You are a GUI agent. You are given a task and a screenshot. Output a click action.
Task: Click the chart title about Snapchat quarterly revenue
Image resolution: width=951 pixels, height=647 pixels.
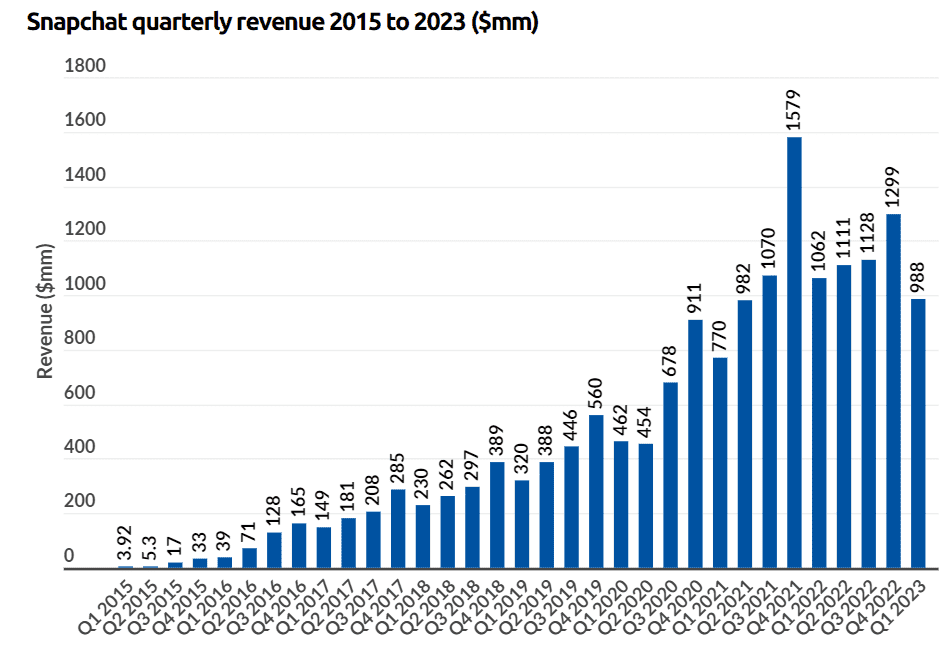(283, 24)
